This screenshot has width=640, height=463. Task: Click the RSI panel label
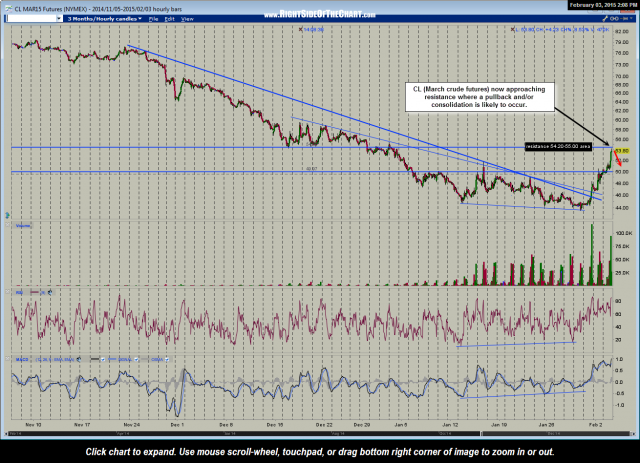19,292
